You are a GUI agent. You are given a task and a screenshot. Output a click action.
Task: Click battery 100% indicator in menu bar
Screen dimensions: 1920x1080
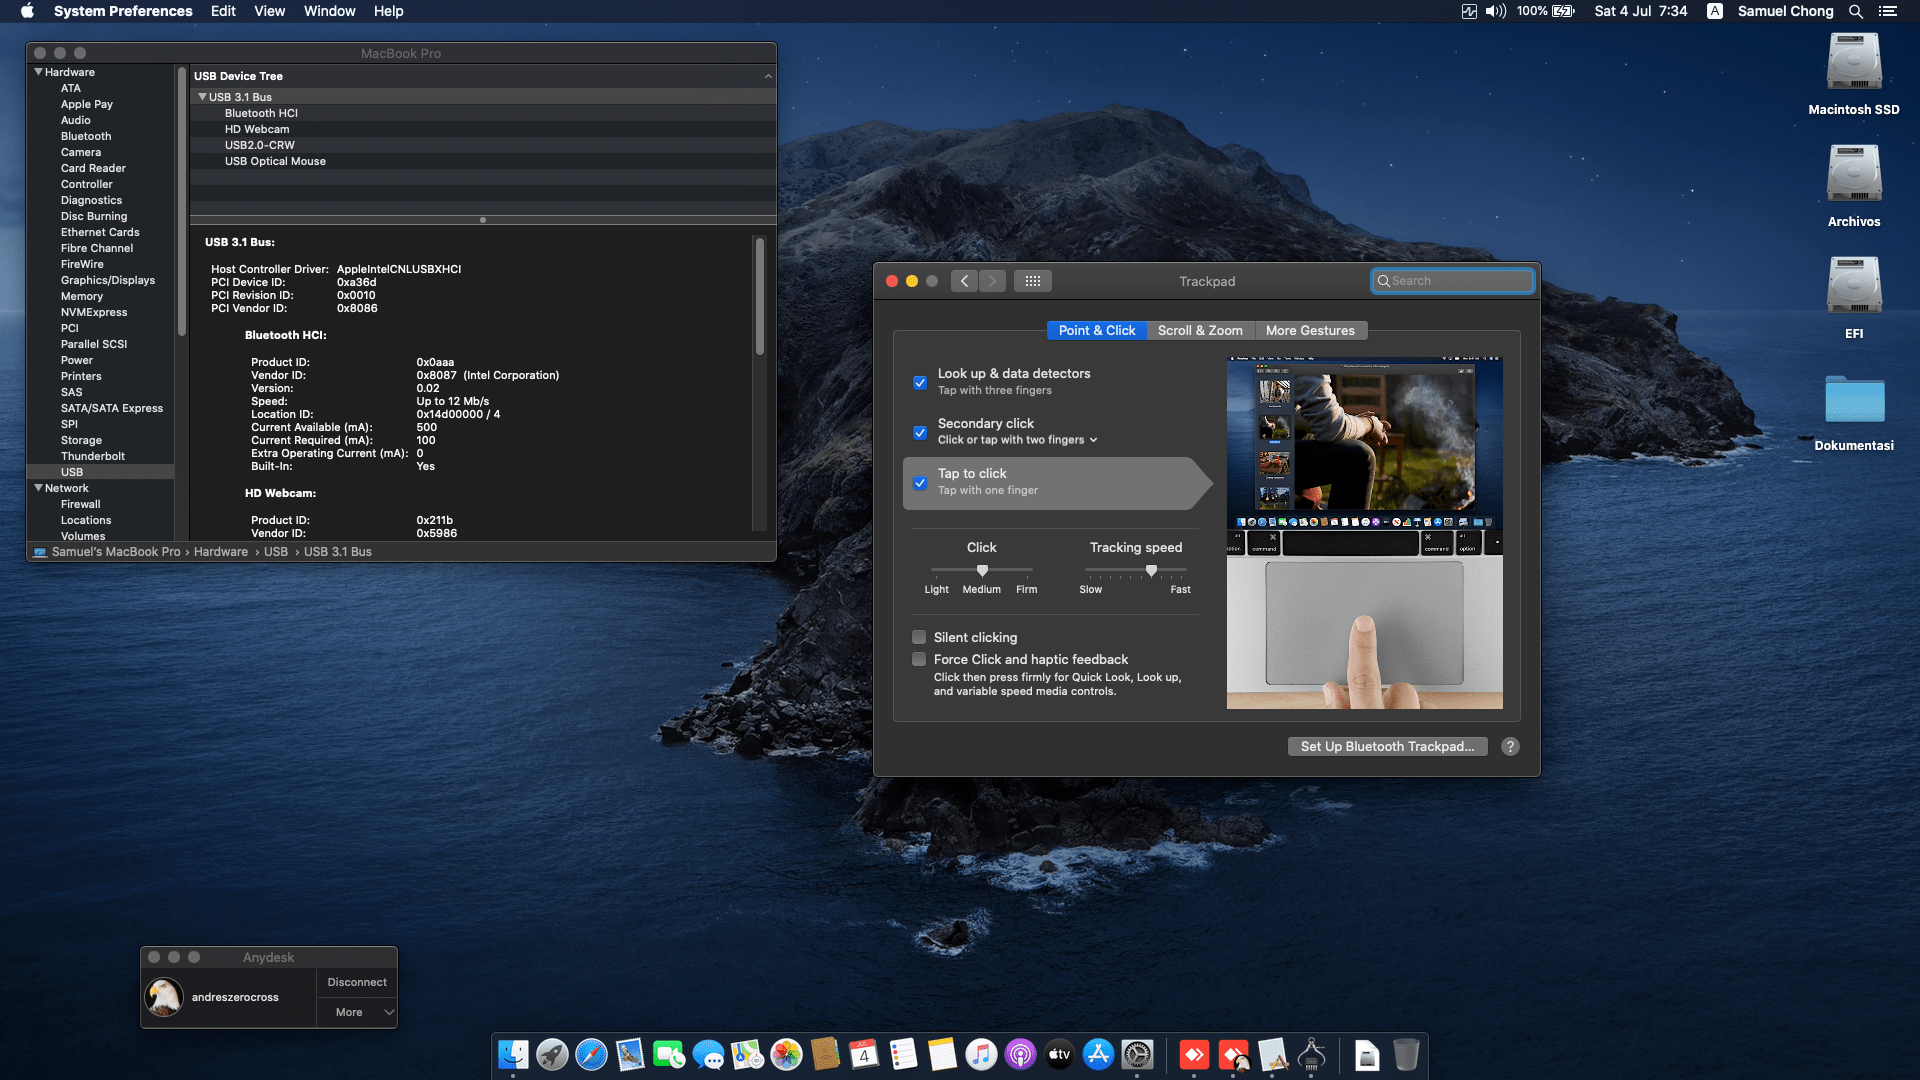1546,11
